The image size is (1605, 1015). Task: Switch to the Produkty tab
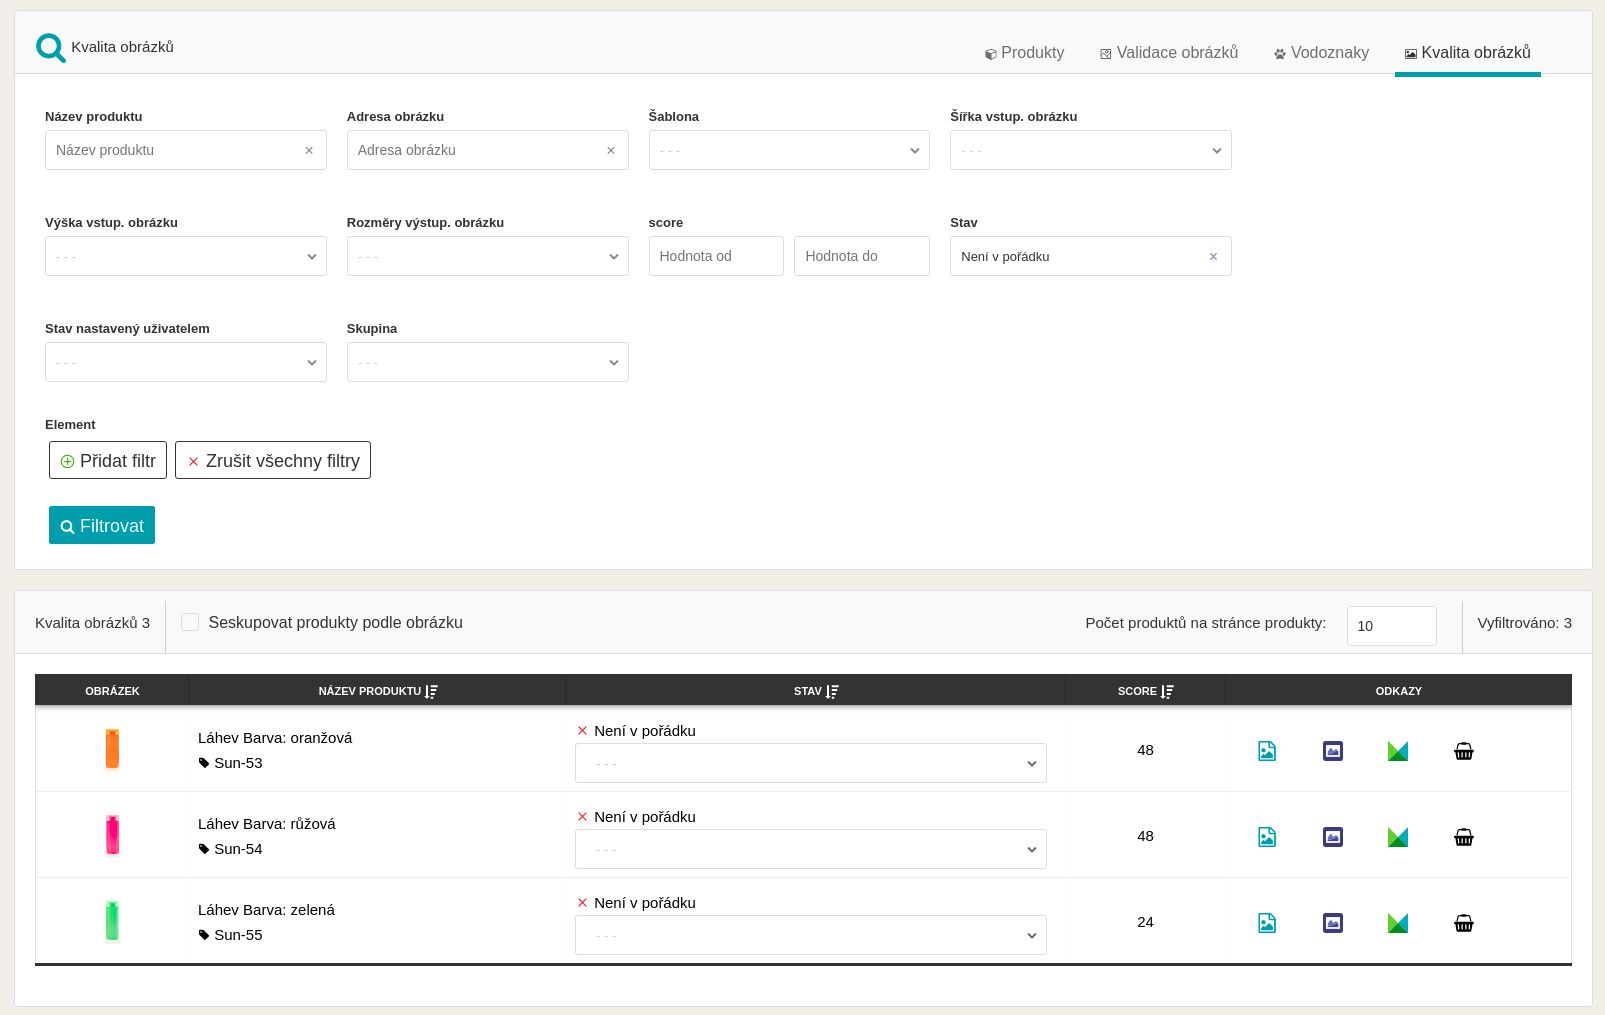1024,53
